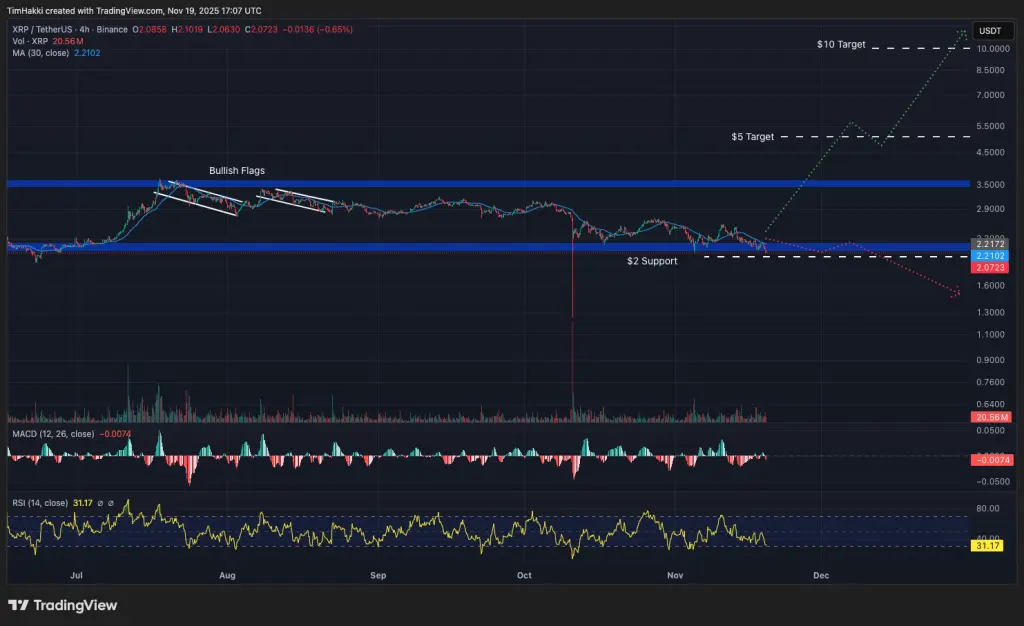The height and width of the screenshot is (626, 1024).
Task: Toggle the USDT currency button on the price scale
Action: pos(992,31)
